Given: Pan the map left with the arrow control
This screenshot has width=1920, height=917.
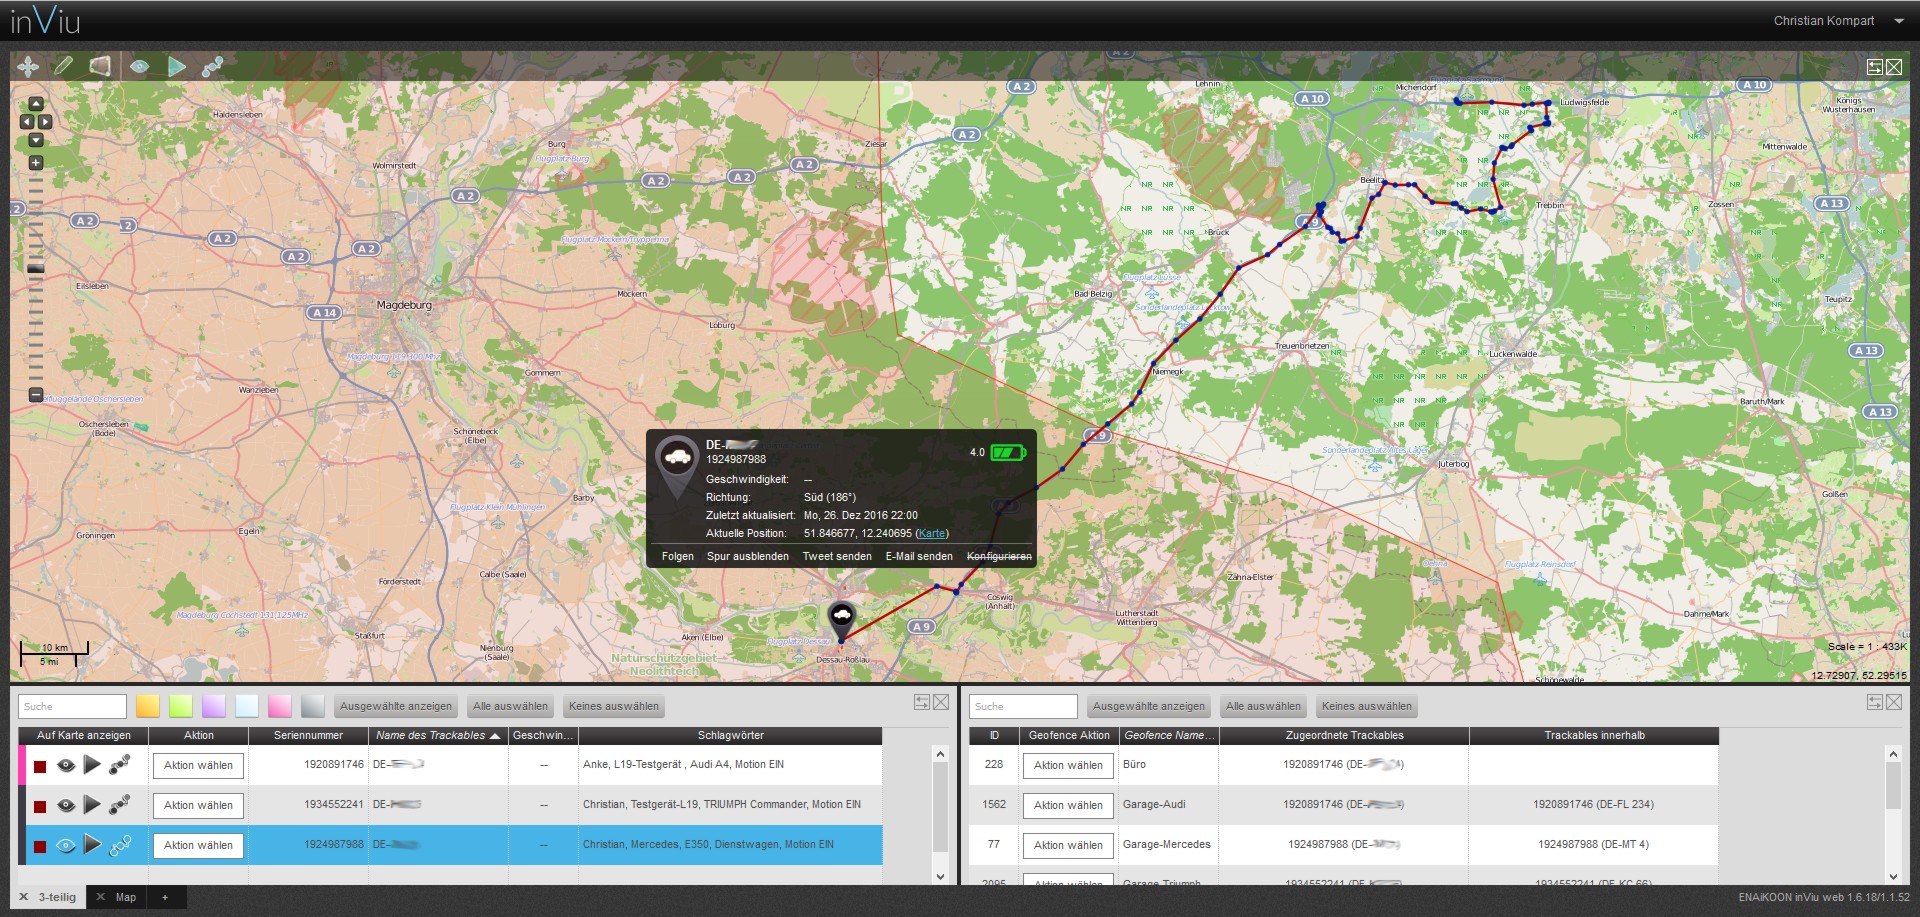Looking at the screenshot, I should point(27,122).
